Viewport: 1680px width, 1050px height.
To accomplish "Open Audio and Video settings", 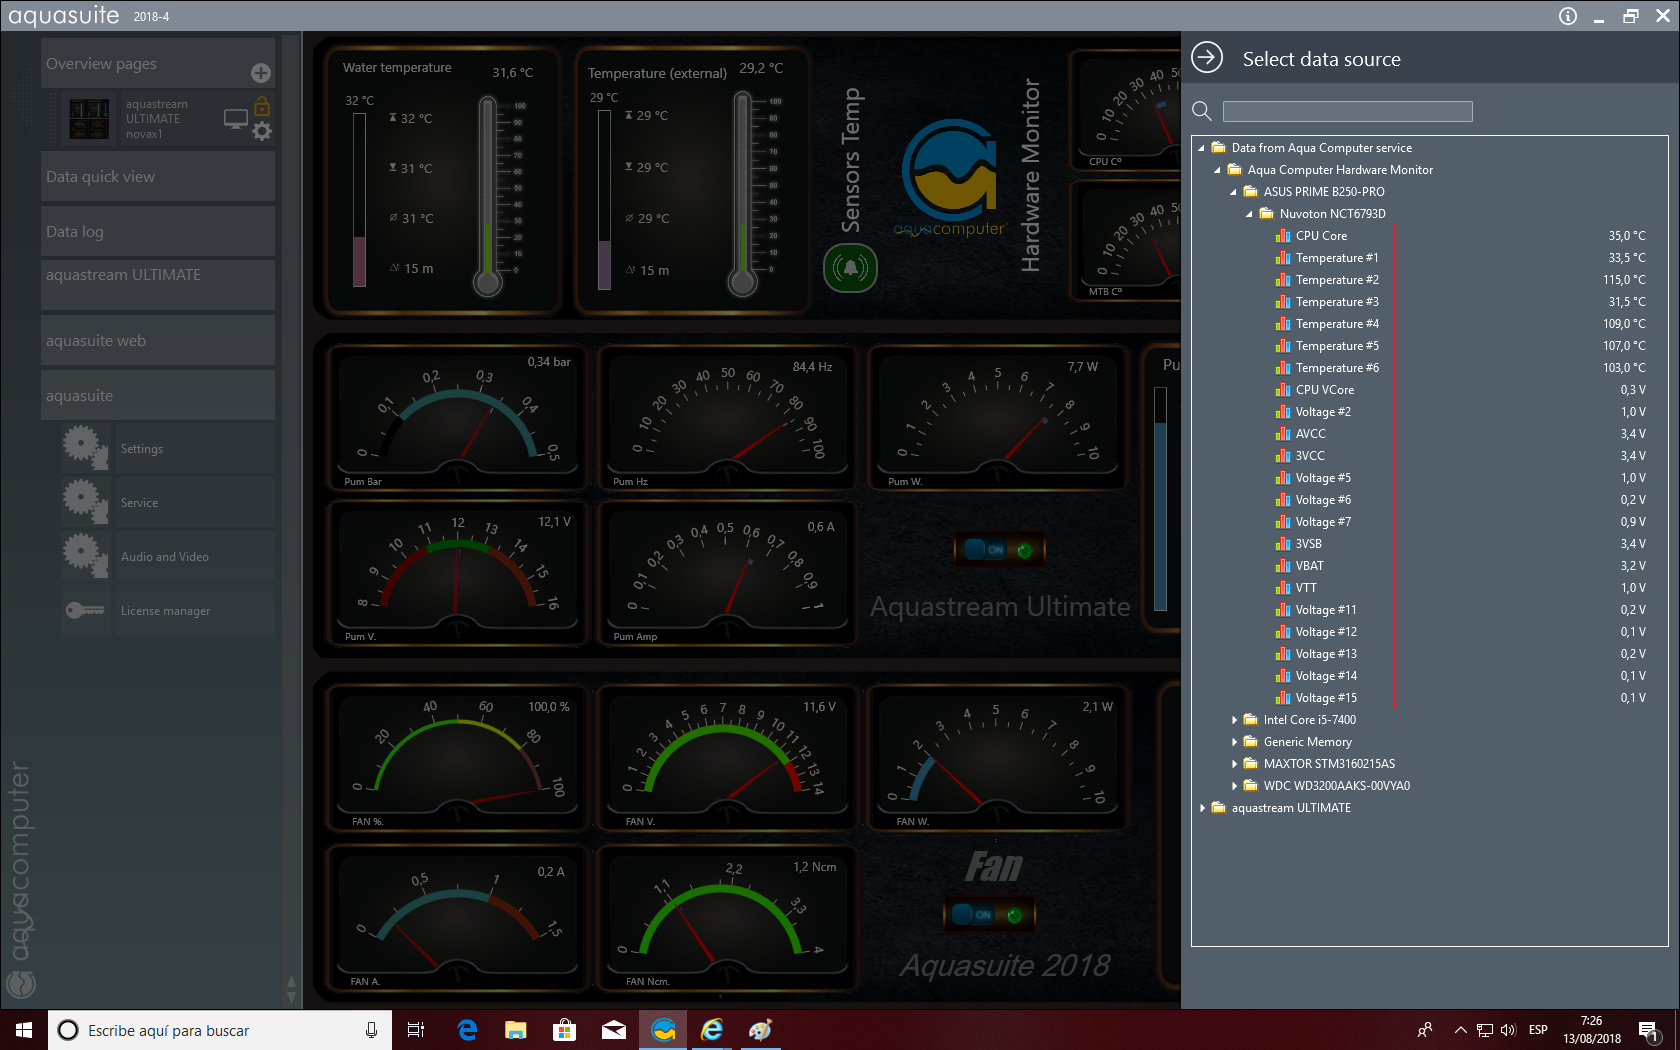I will (x=168, y=557).
